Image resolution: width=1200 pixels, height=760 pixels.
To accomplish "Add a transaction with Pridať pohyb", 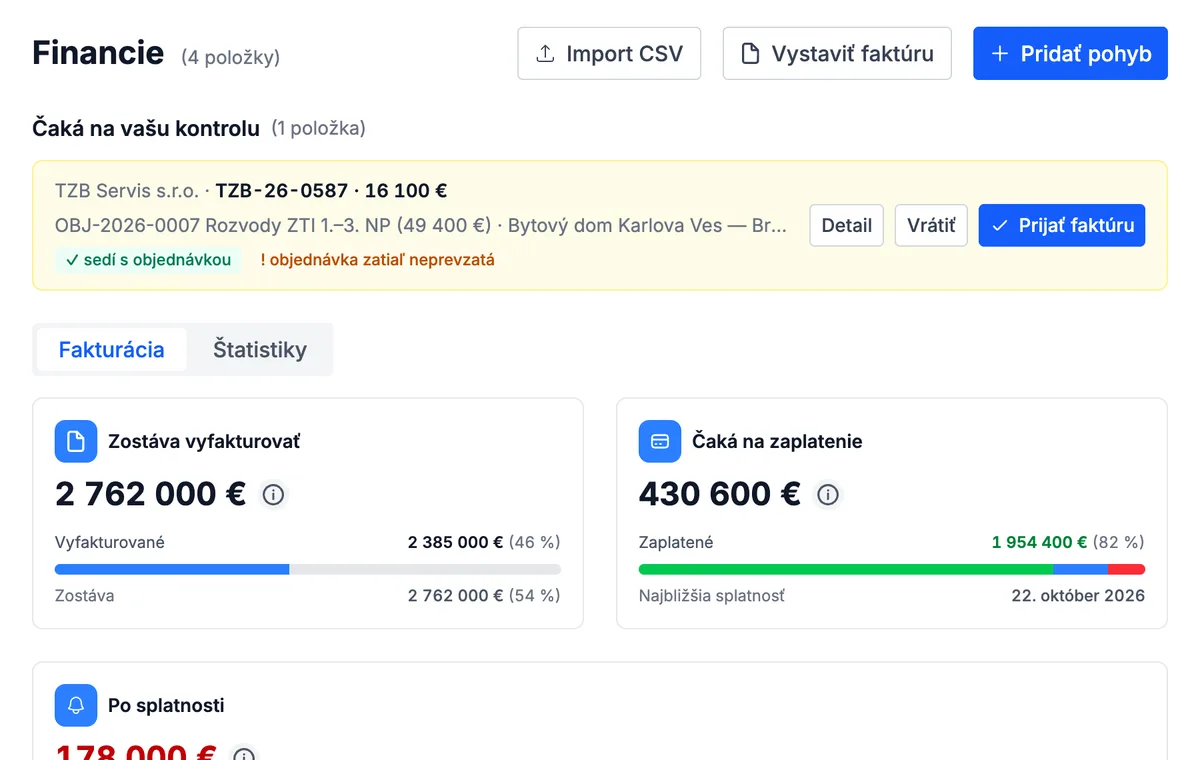I will [1070, 53].
